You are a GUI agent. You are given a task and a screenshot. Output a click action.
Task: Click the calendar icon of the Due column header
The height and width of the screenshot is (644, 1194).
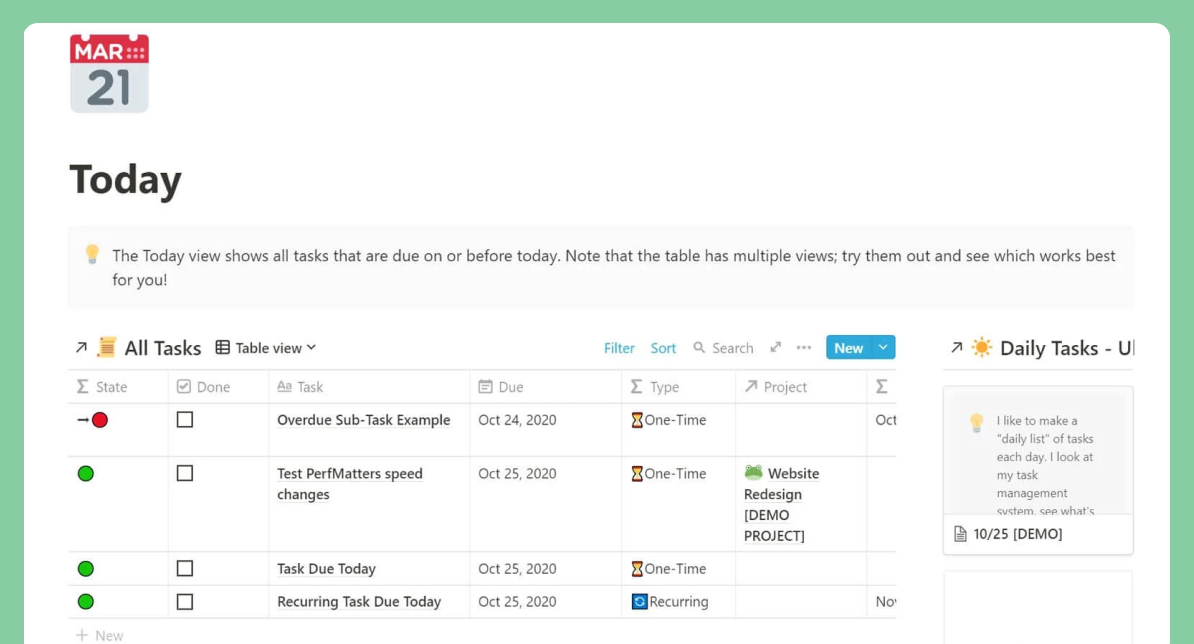coord(485,387)
